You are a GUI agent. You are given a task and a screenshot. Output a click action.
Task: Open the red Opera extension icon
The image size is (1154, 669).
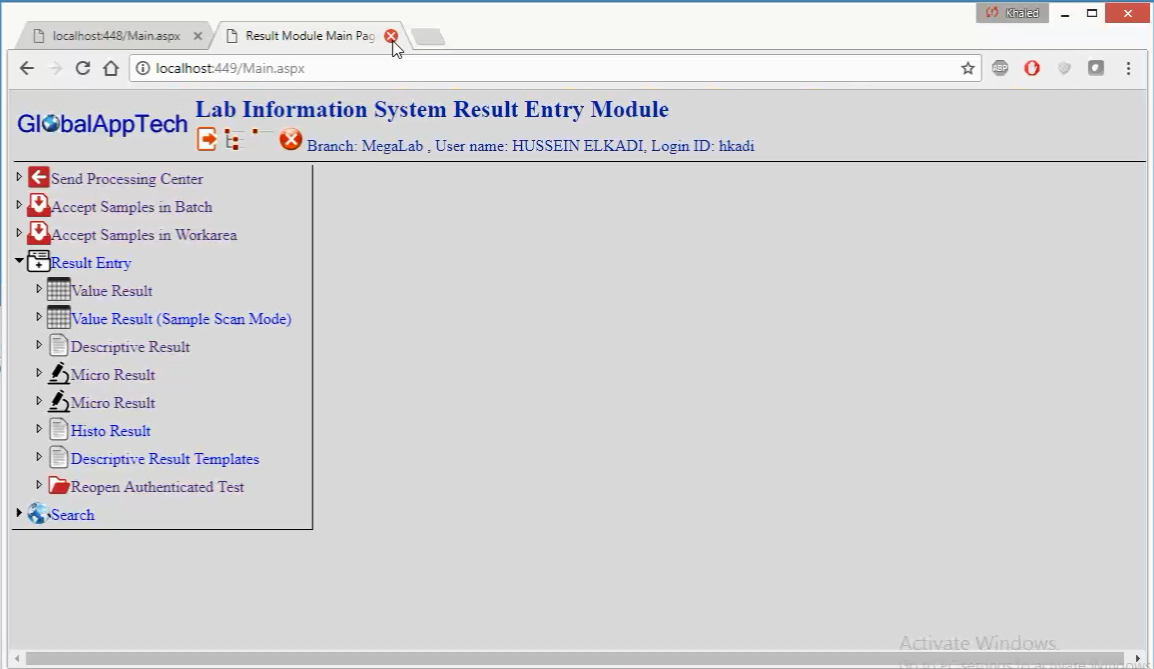coord(1032,68)
